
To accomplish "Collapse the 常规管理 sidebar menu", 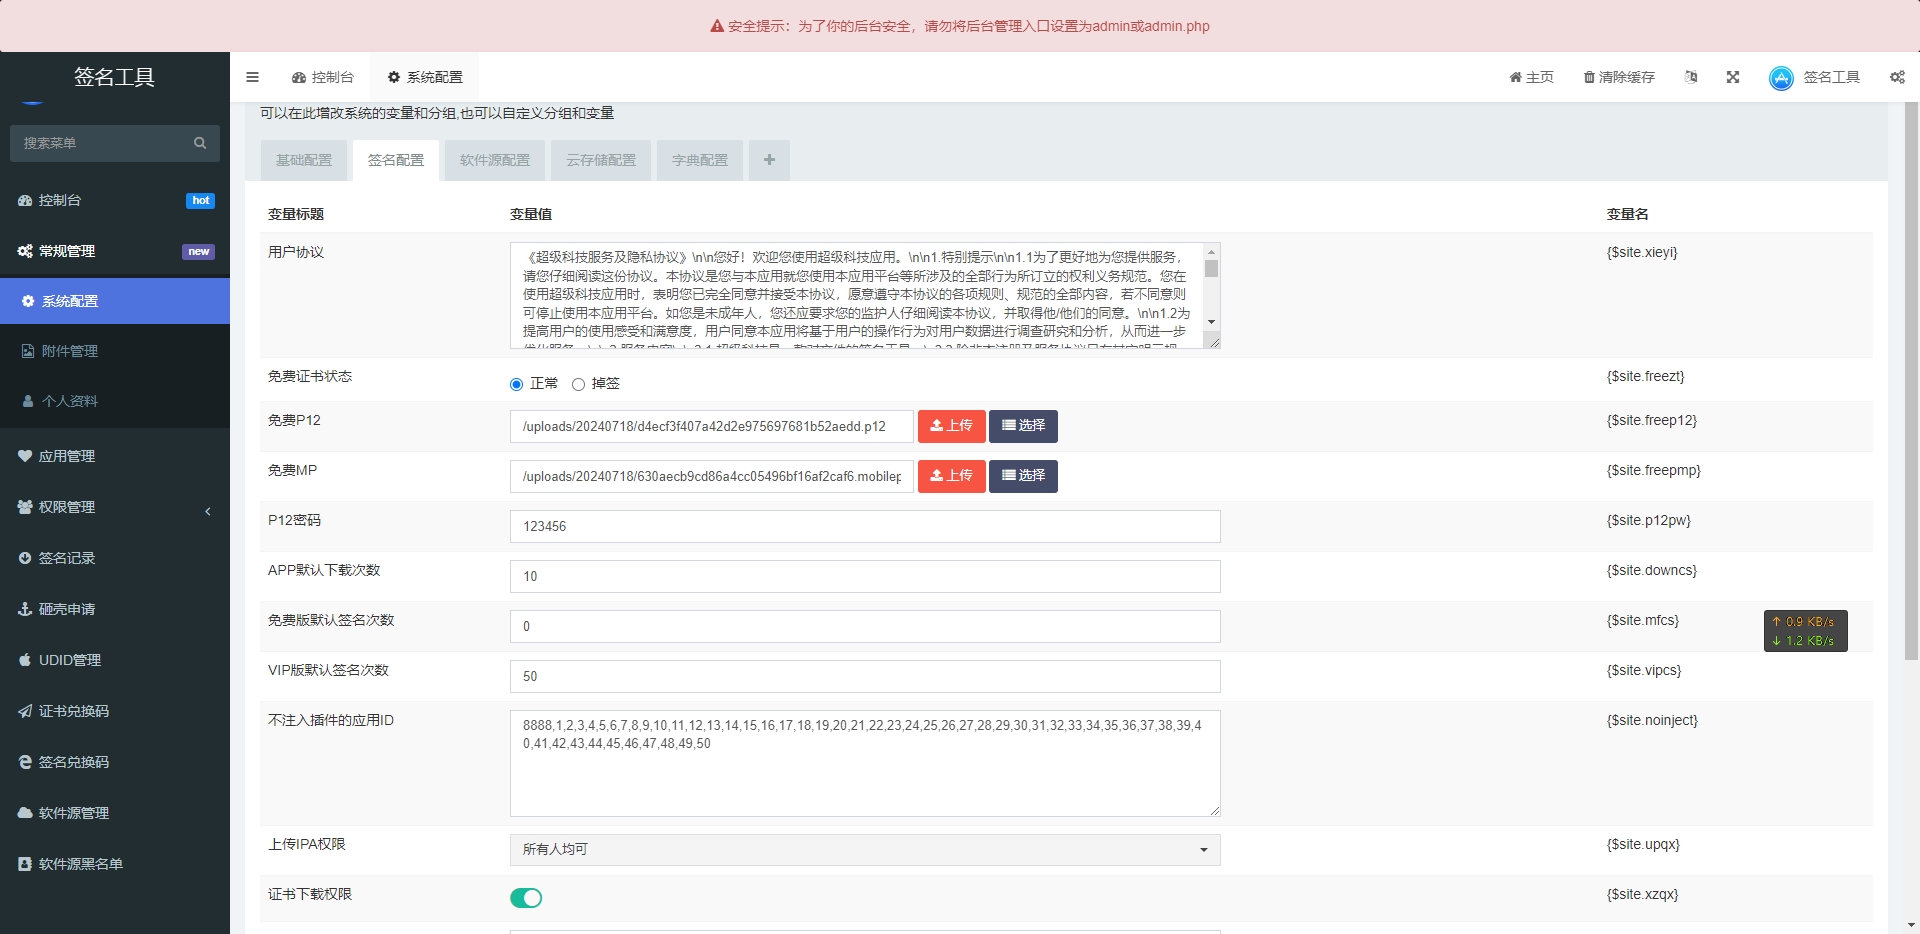I will coord(115,251).
